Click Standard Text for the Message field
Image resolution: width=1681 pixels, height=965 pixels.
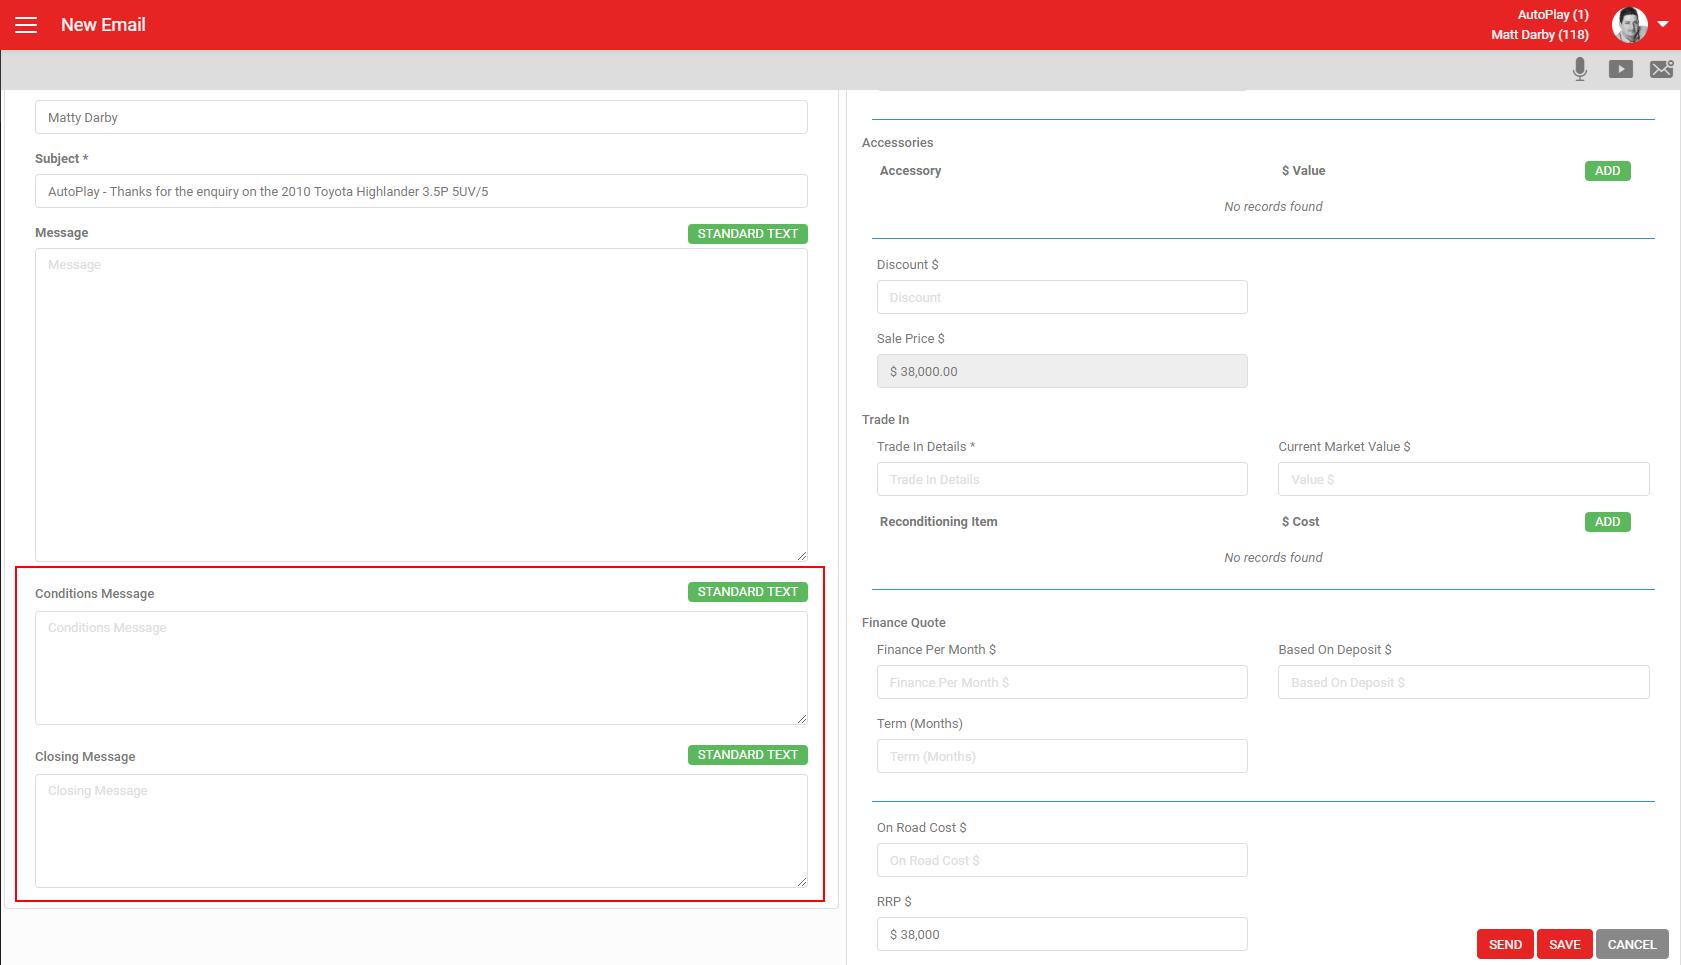point(748,234)
